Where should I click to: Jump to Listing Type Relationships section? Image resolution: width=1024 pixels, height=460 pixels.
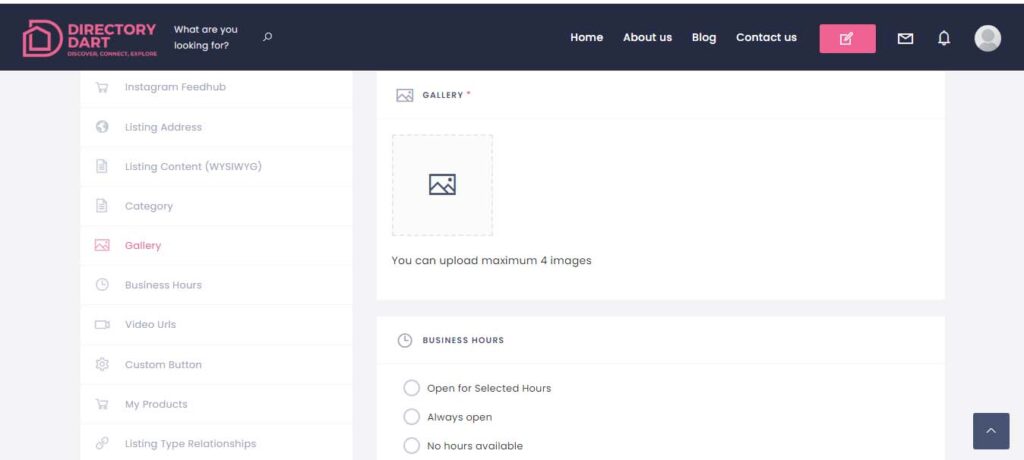(191, 444)
